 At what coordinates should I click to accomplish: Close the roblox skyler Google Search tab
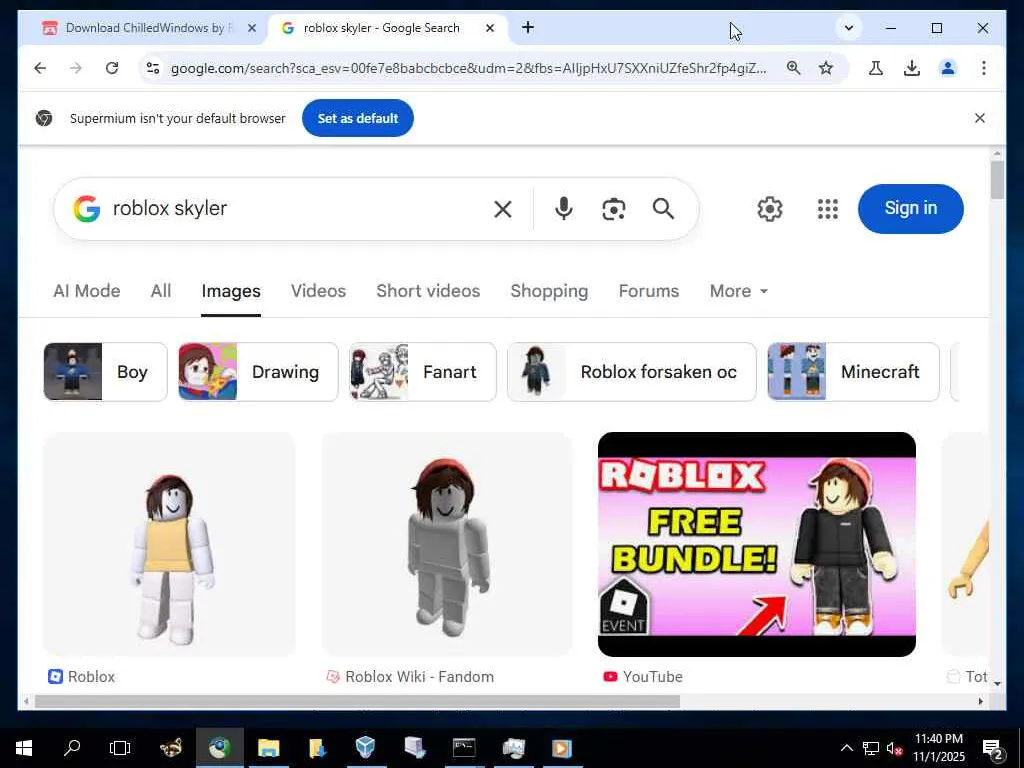[490, 28]
